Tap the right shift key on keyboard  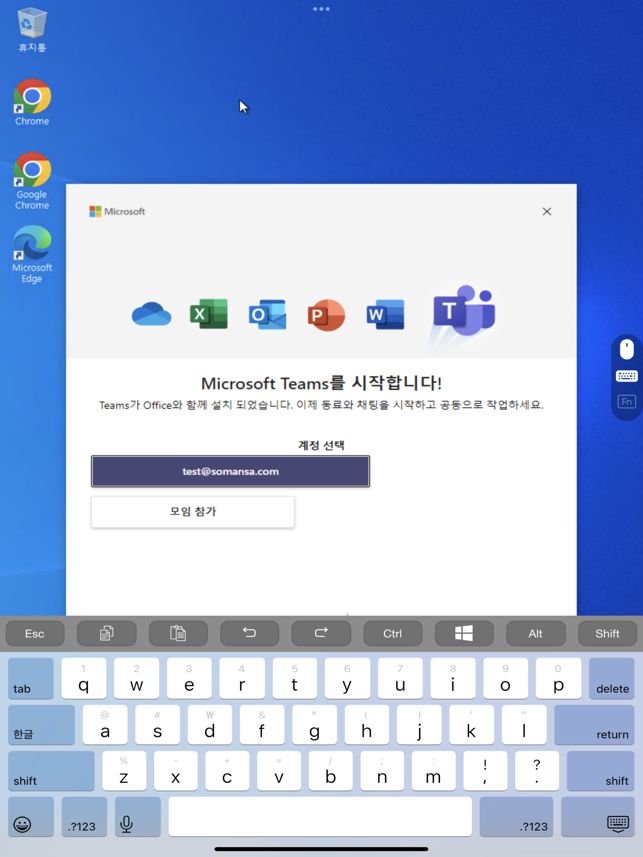point(600,771)
